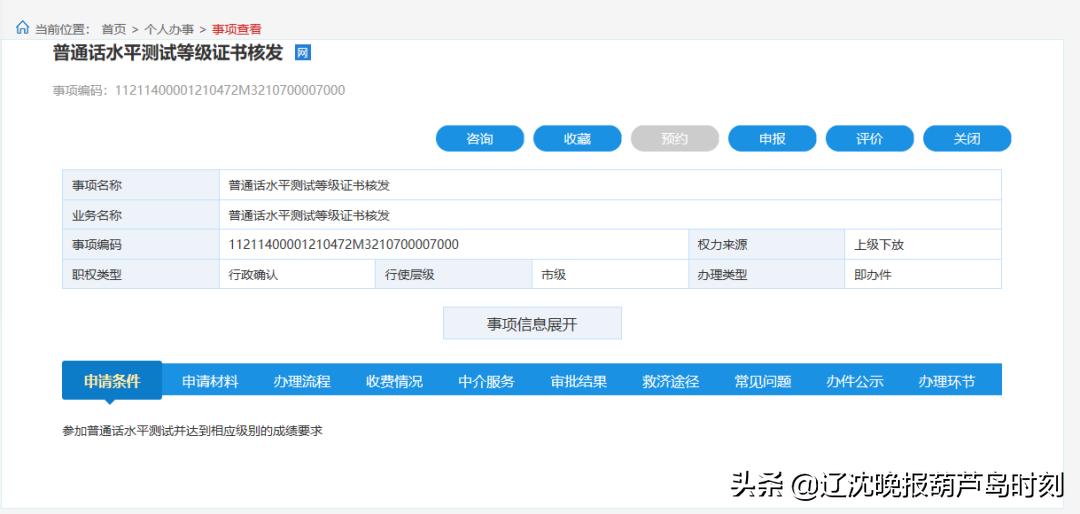Click the 行政确认 cell
1080x514 pixels.
coord(298,274)
